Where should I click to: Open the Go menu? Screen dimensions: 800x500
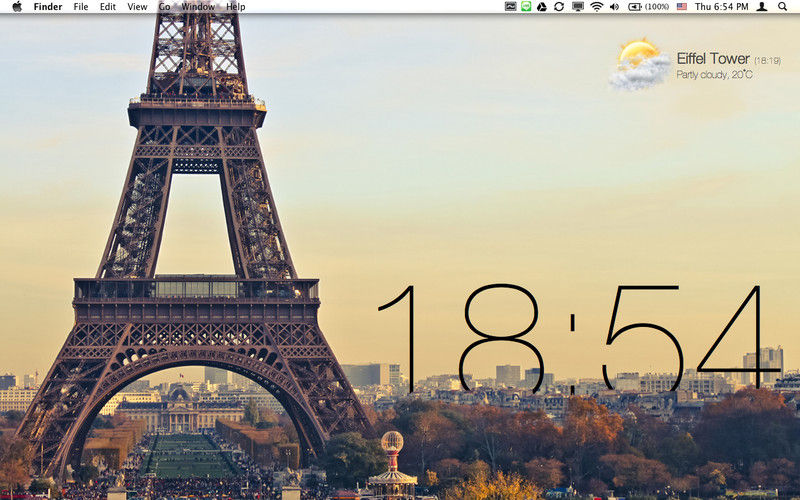164,7
